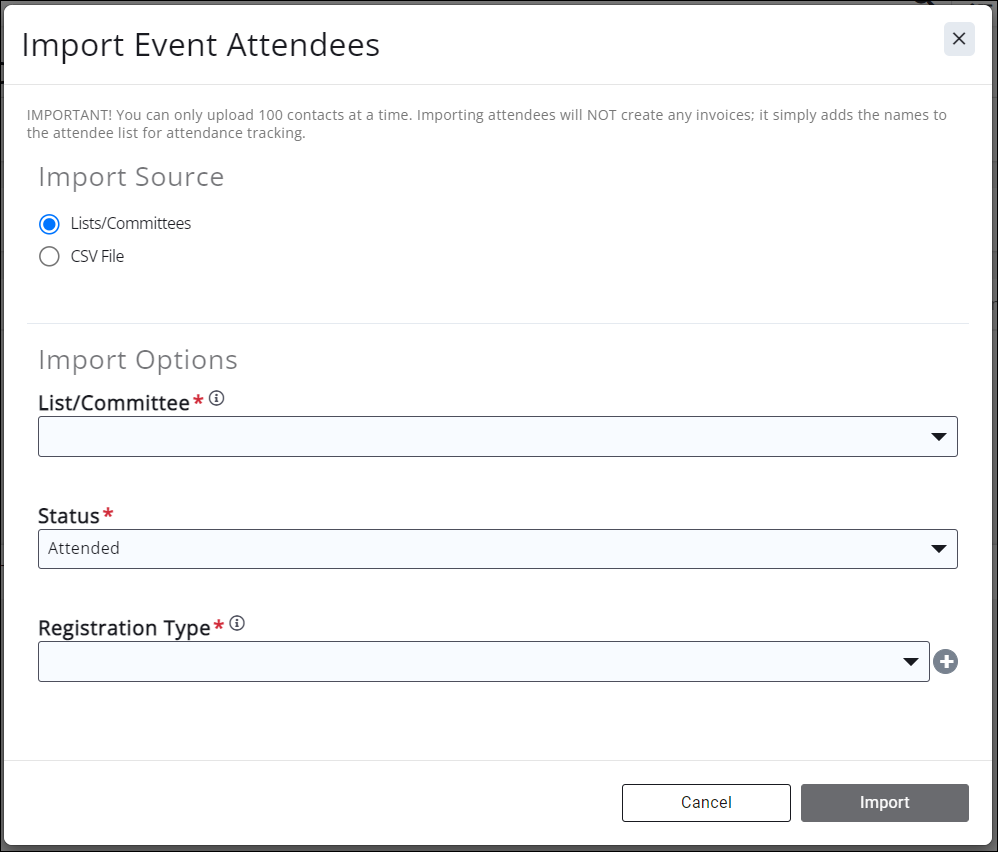Choose the CSV File radio button
This screenshot has width=998, height=852.
(49, 257)
